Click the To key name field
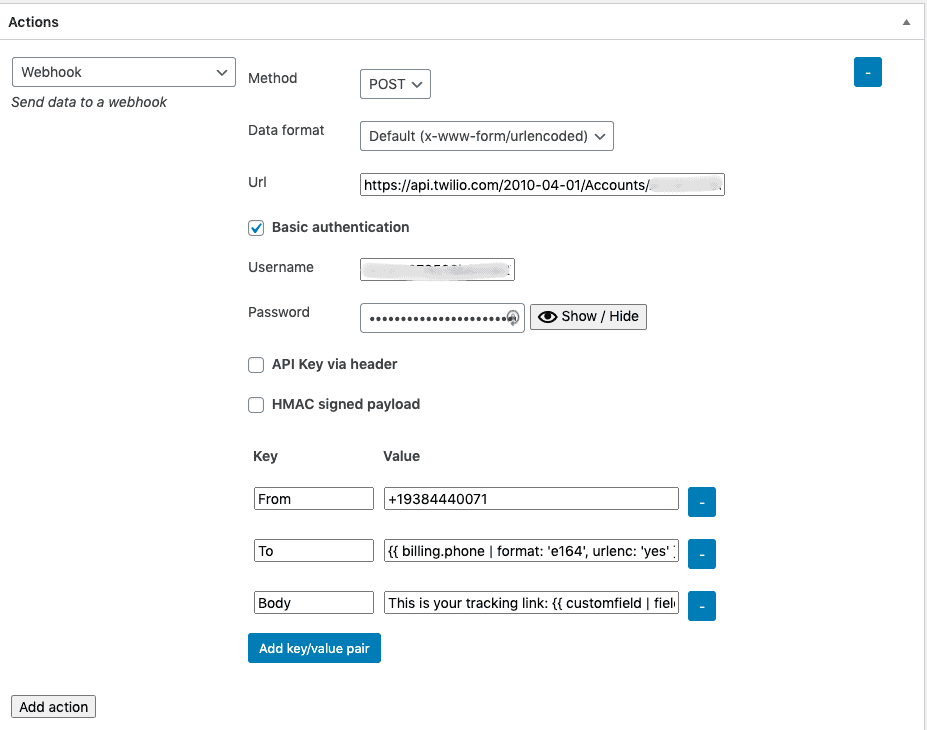Viewport: 927px width, 730px height. pyautogui.click(x=313, y=551)
